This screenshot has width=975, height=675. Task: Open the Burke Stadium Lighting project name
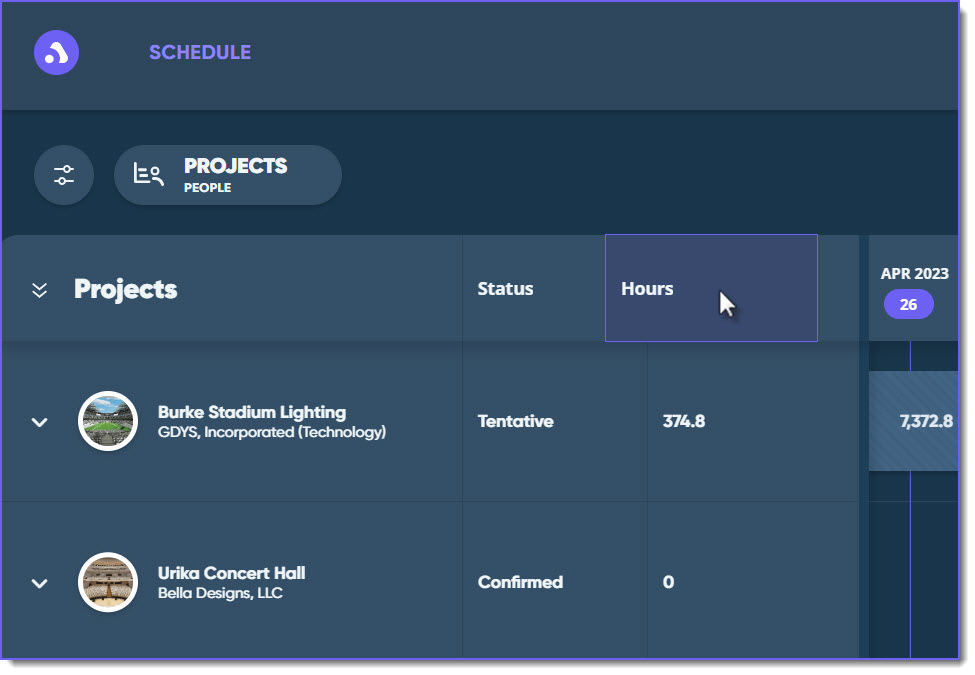[252, 411]
